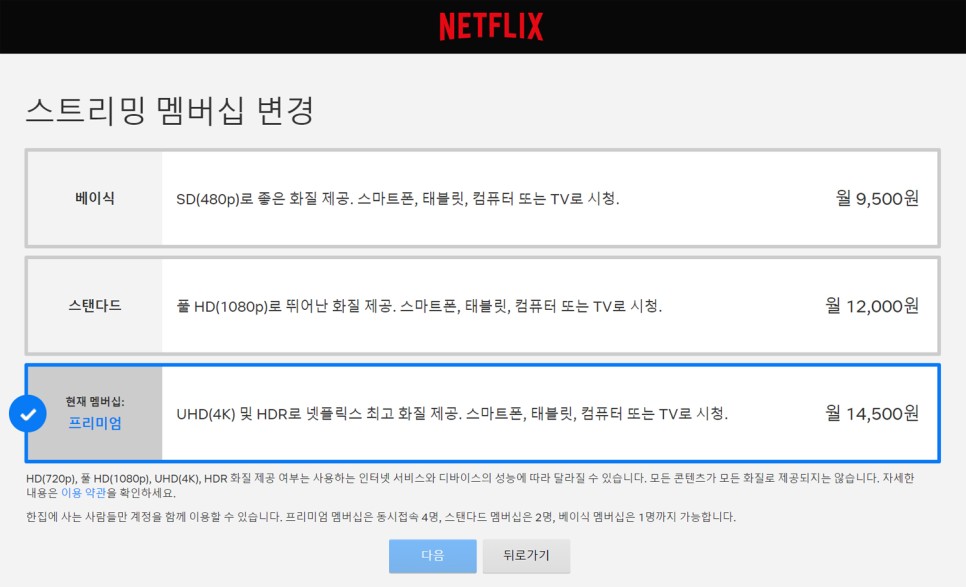The image size is (966, 587).
Task: Click the 월 9,500원 price
Action: pyautogui.click(x=877, y=198)
